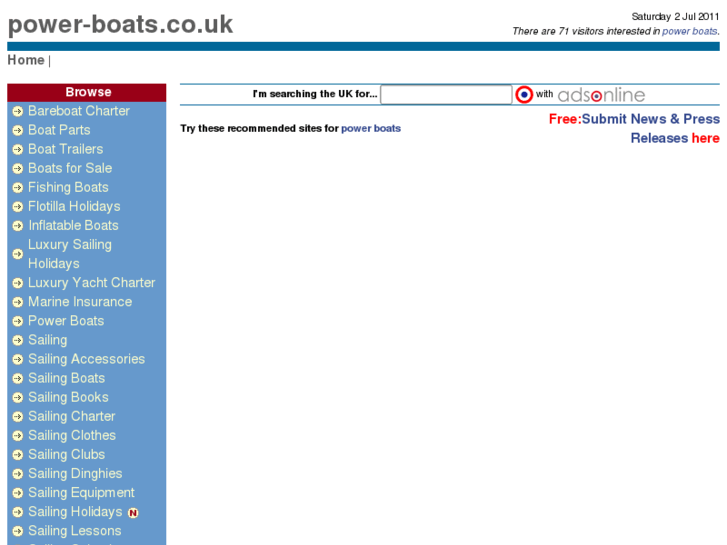Click the arrow icon beside Sailing Holidays
Viewport: 727px width, 545px height.
(x=18, y=512)
